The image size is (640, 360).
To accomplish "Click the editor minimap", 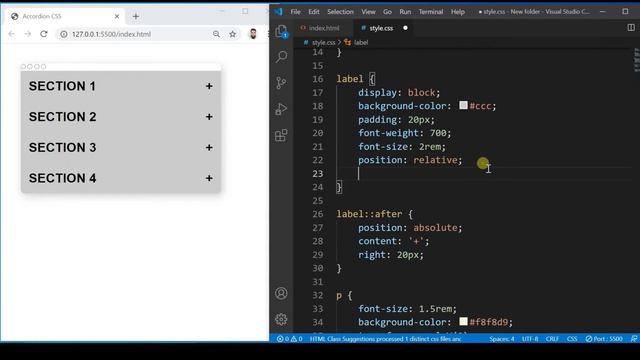I will 636,60.
